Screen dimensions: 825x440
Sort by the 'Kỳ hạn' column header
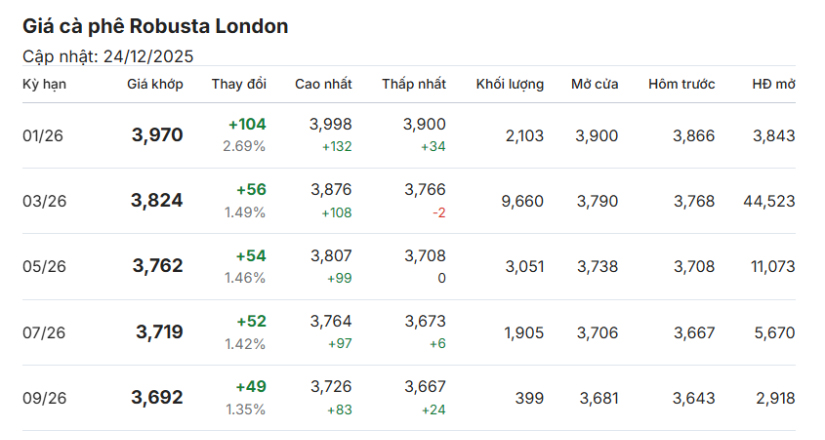44,84
